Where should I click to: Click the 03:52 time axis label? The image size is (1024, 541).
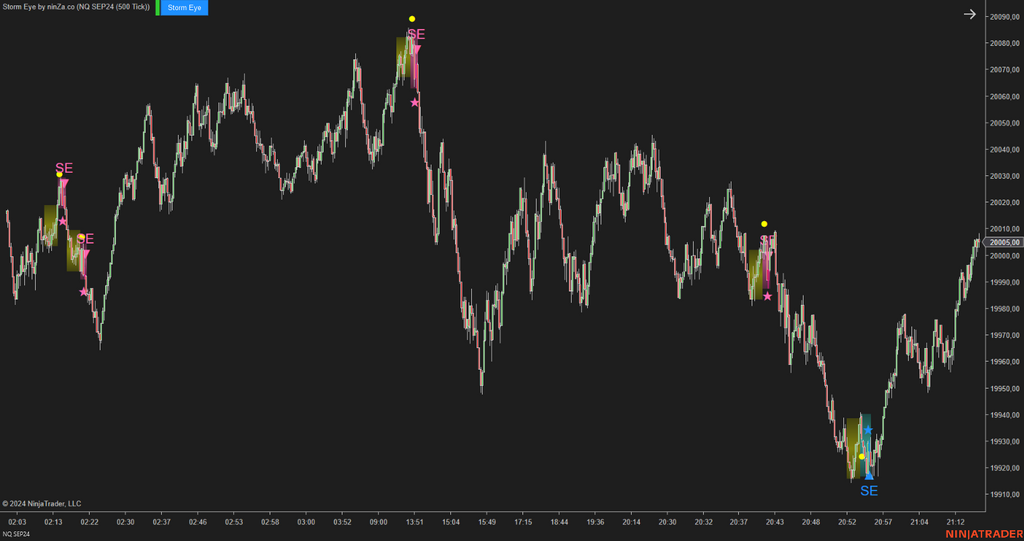click(x=342, y=522)
